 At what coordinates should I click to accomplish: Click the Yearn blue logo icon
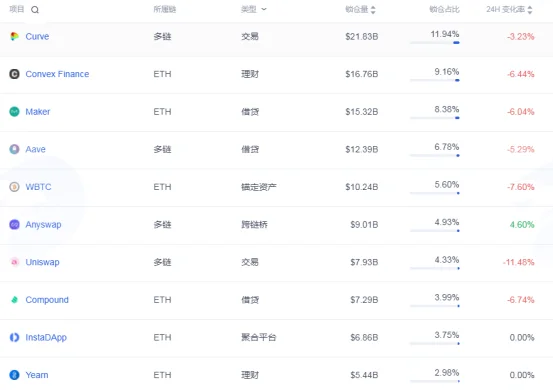pyautogui.click(x=14, y=375)
